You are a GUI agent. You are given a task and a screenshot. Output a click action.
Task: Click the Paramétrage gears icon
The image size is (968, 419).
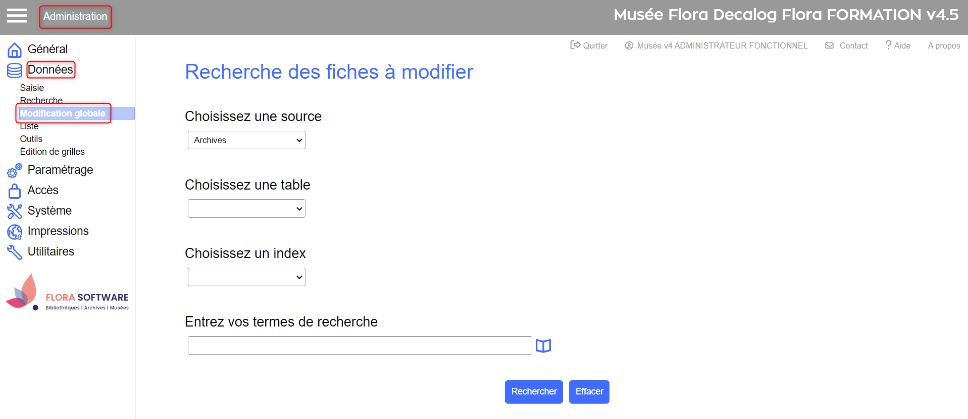(x=14, y=171)
